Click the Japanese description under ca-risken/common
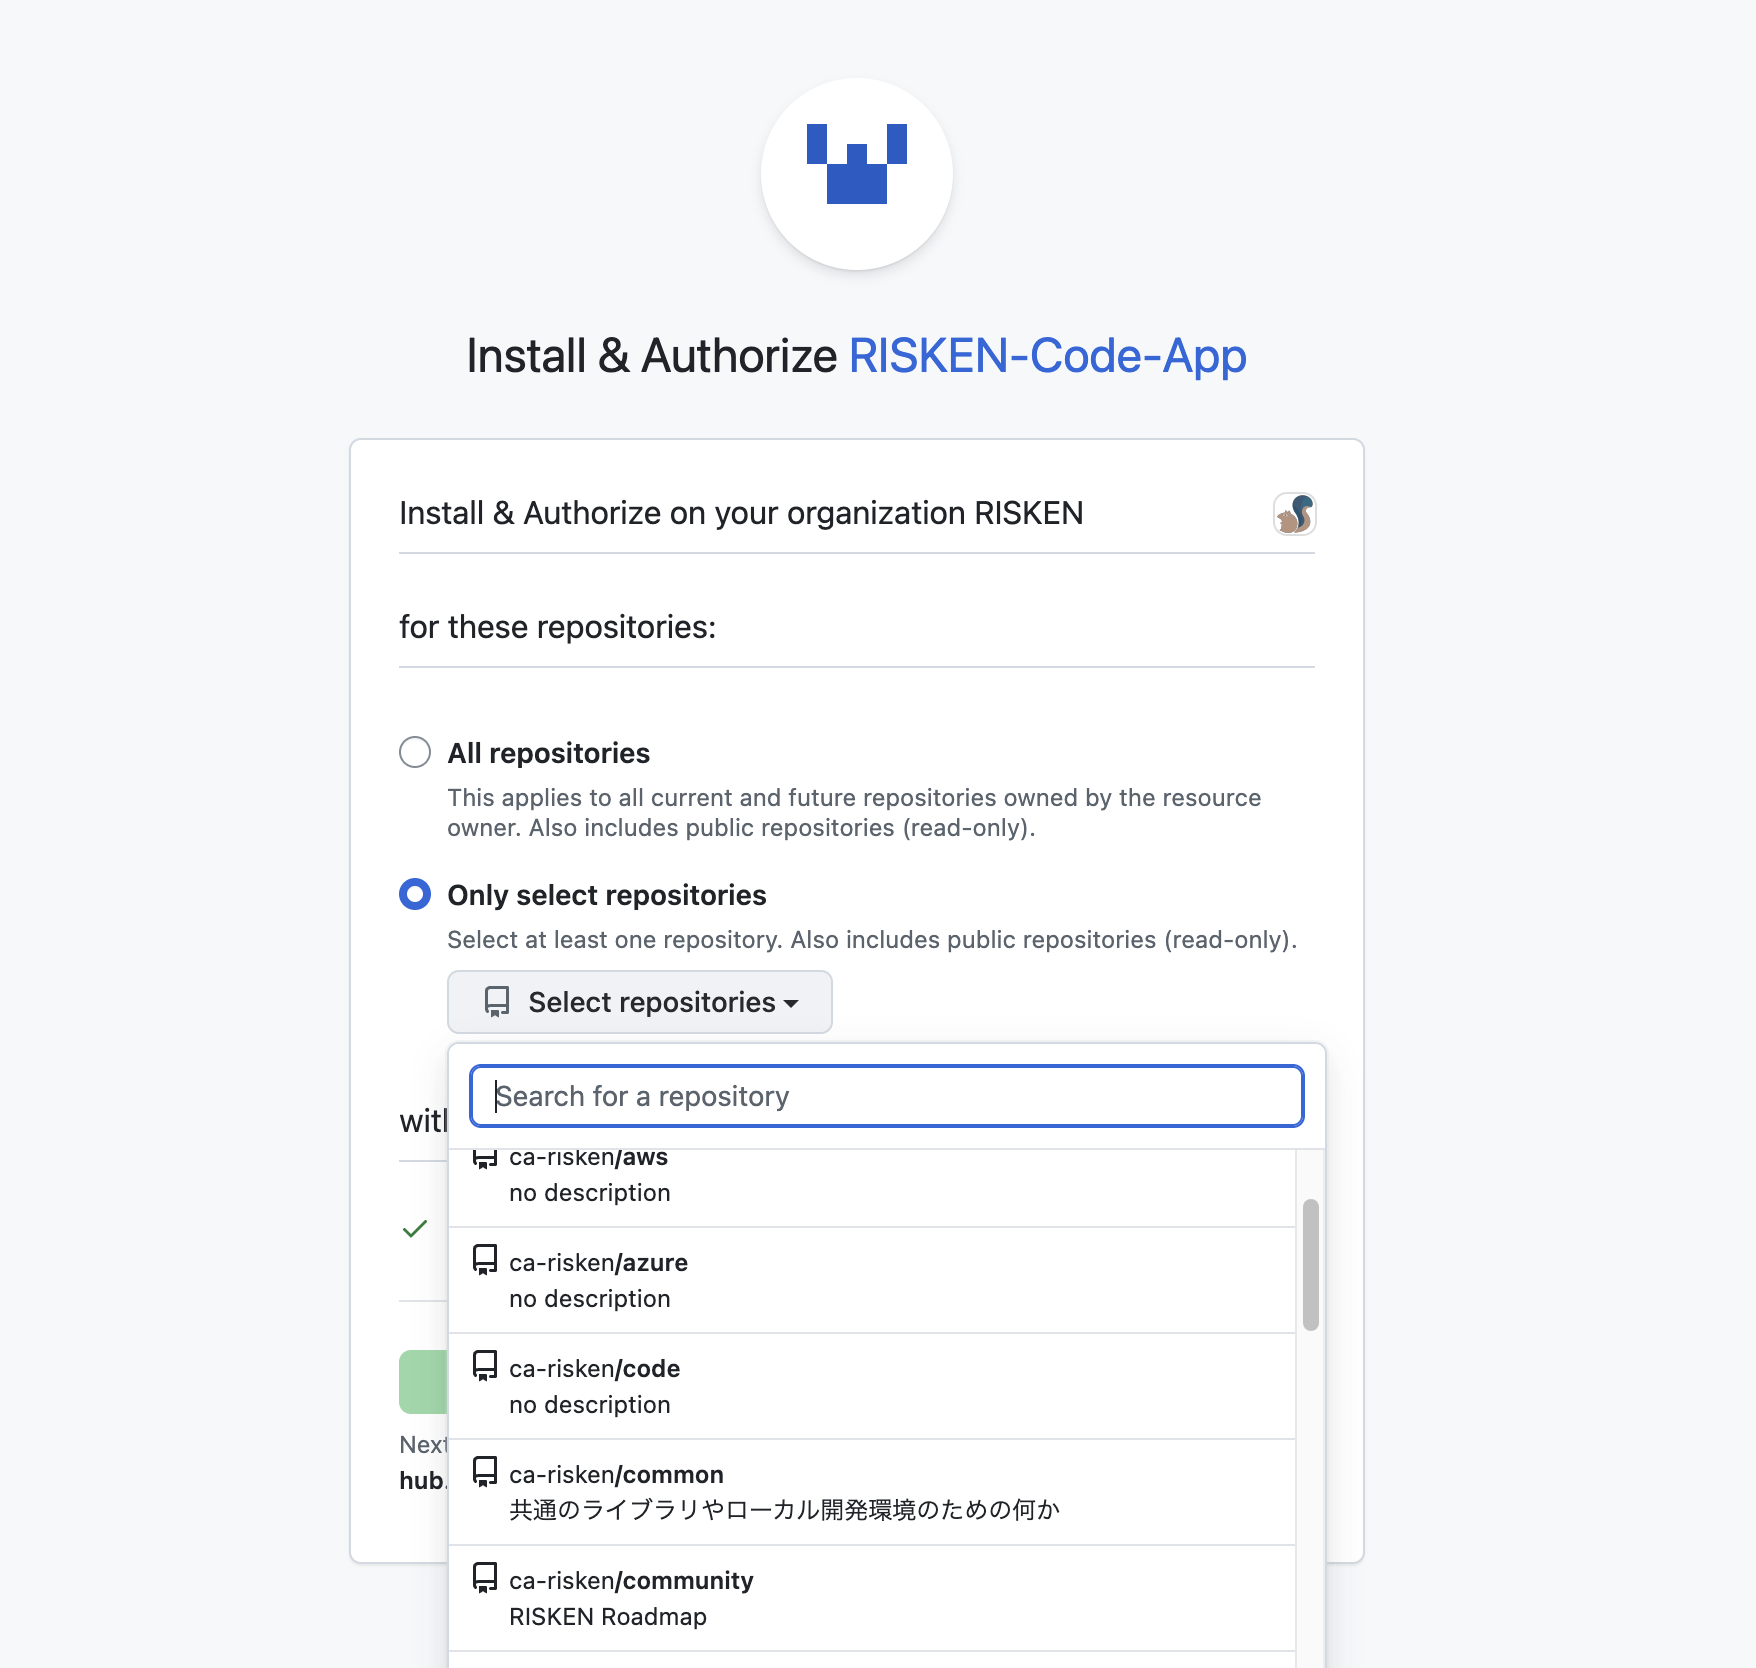Viewport: 1756px width, 1668px height. [x=784, y=1510]
